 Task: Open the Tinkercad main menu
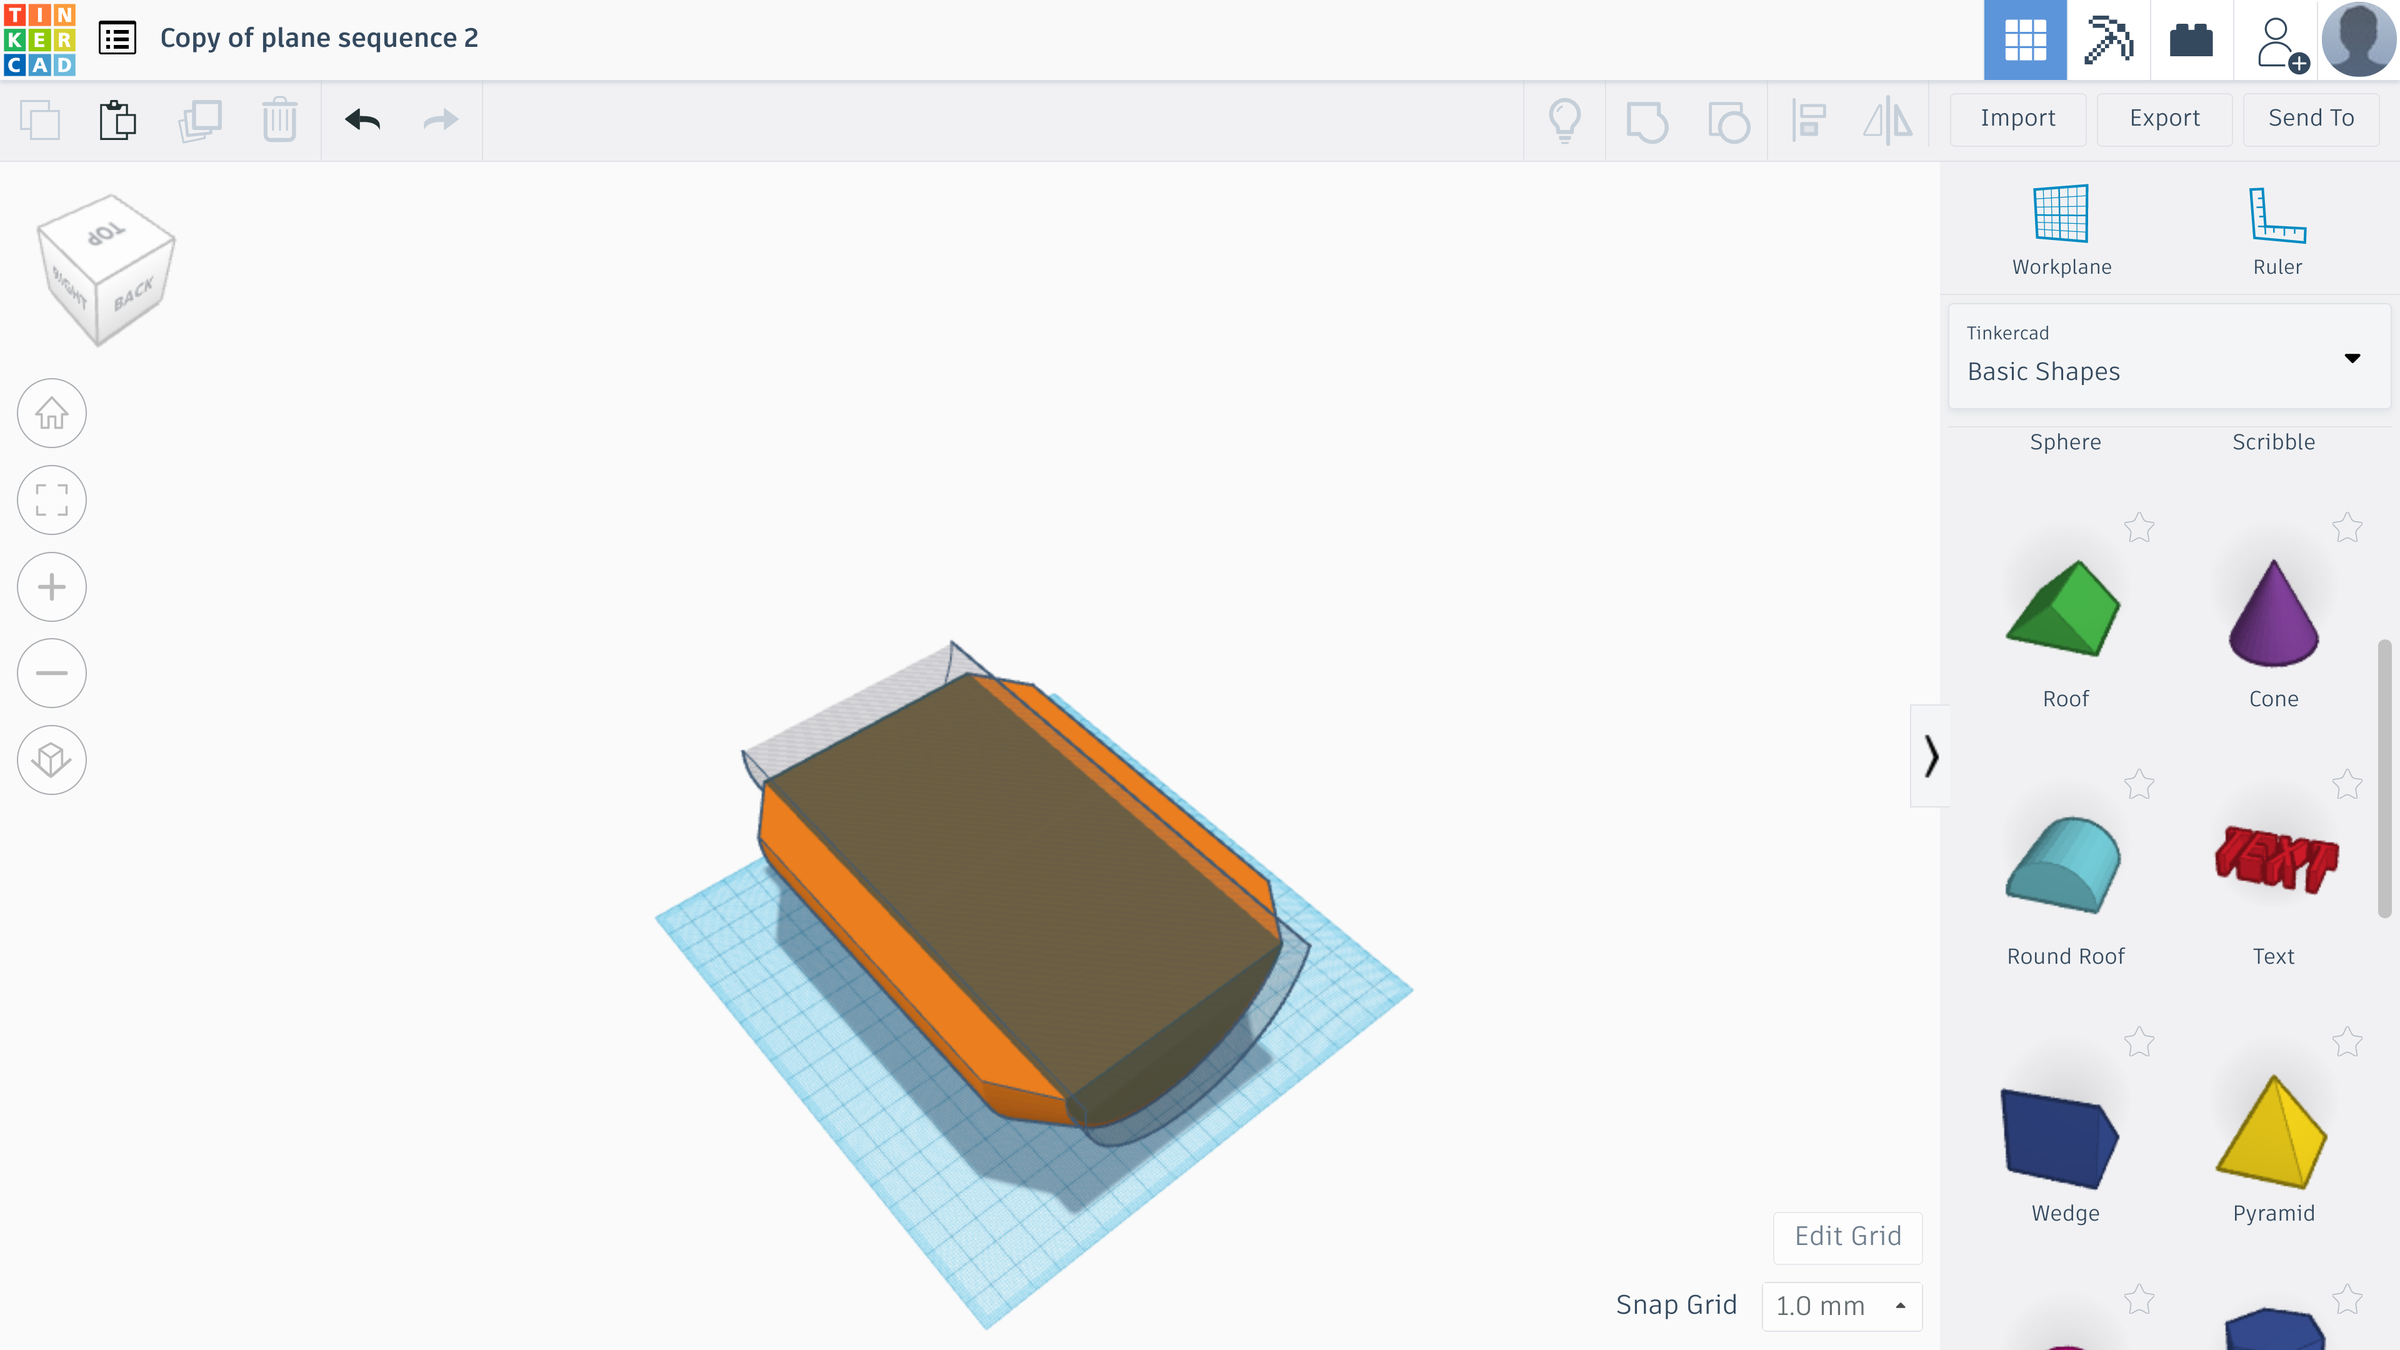point(117,38)
